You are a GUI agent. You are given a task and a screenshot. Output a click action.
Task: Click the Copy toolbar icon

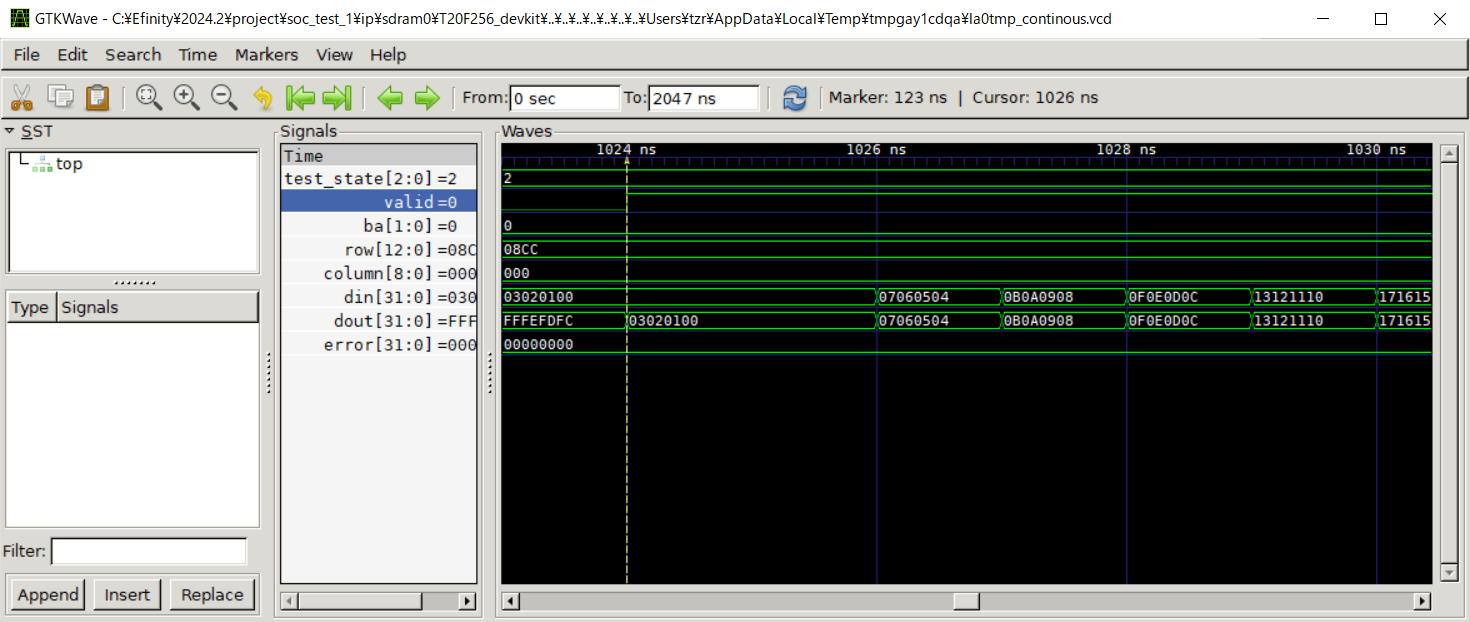(x=60, y=97)
